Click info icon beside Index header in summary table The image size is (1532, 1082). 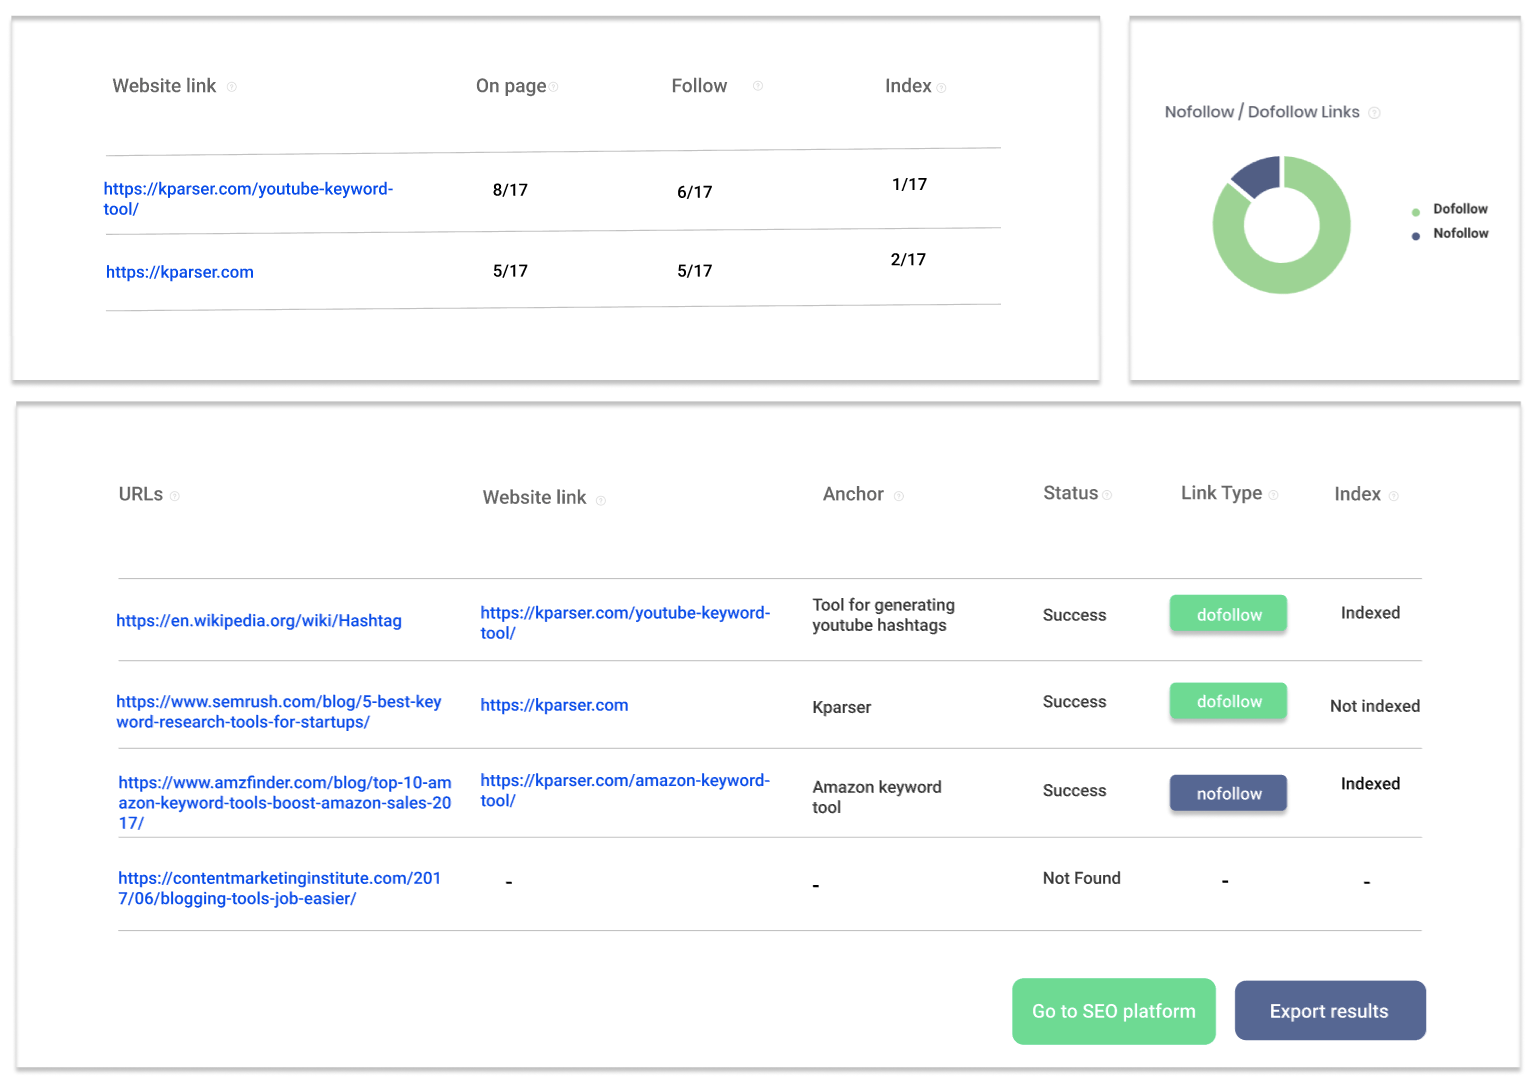(x=941, y=88)
